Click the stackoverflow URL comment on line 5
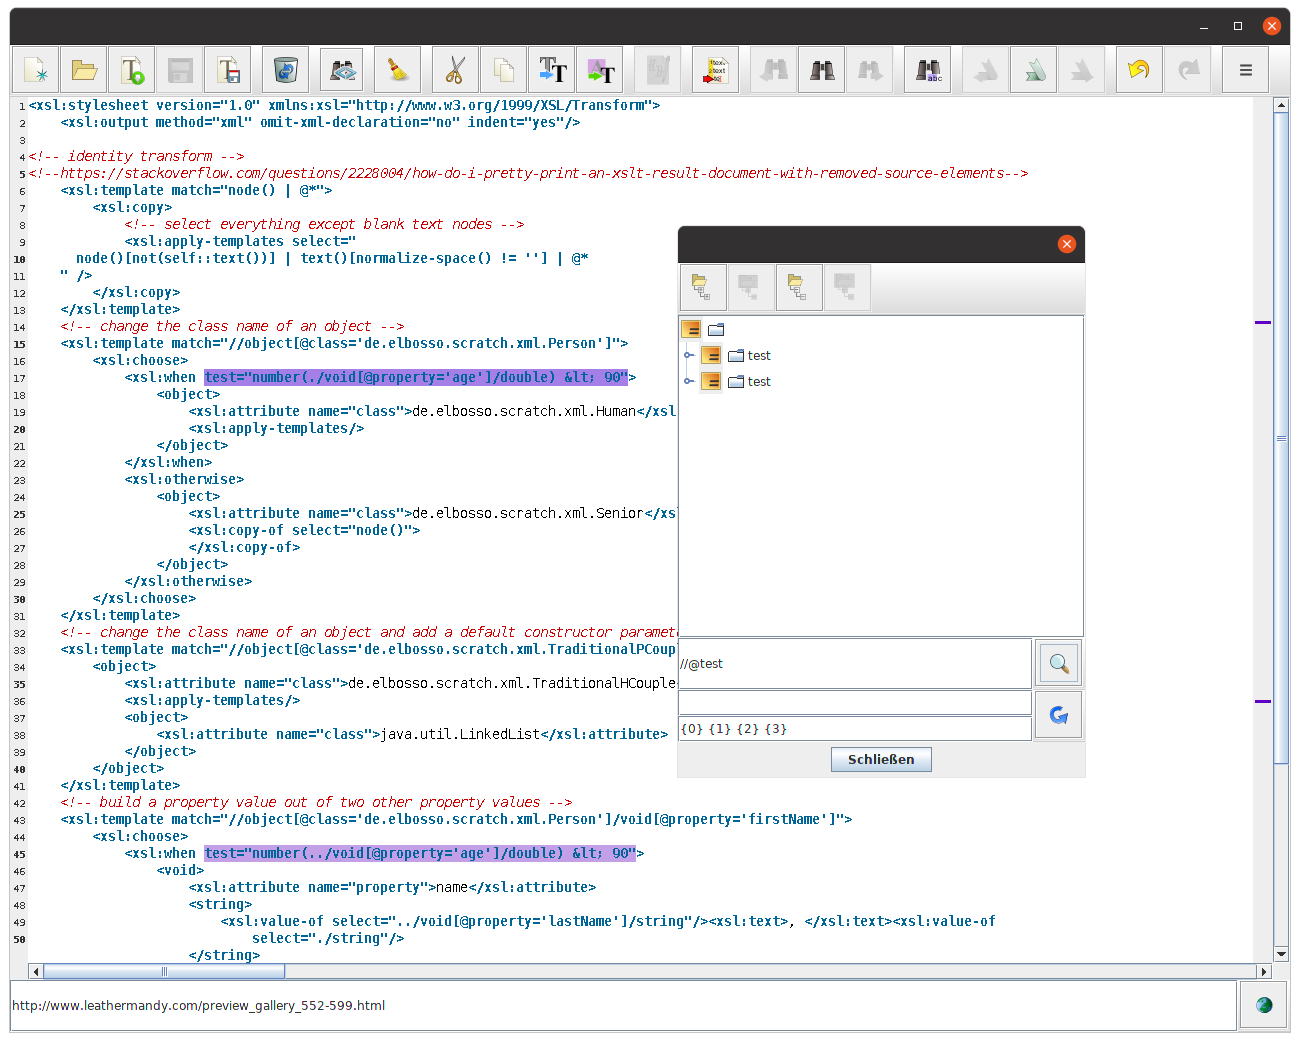1300x1042 pixels. coord(528,173)
